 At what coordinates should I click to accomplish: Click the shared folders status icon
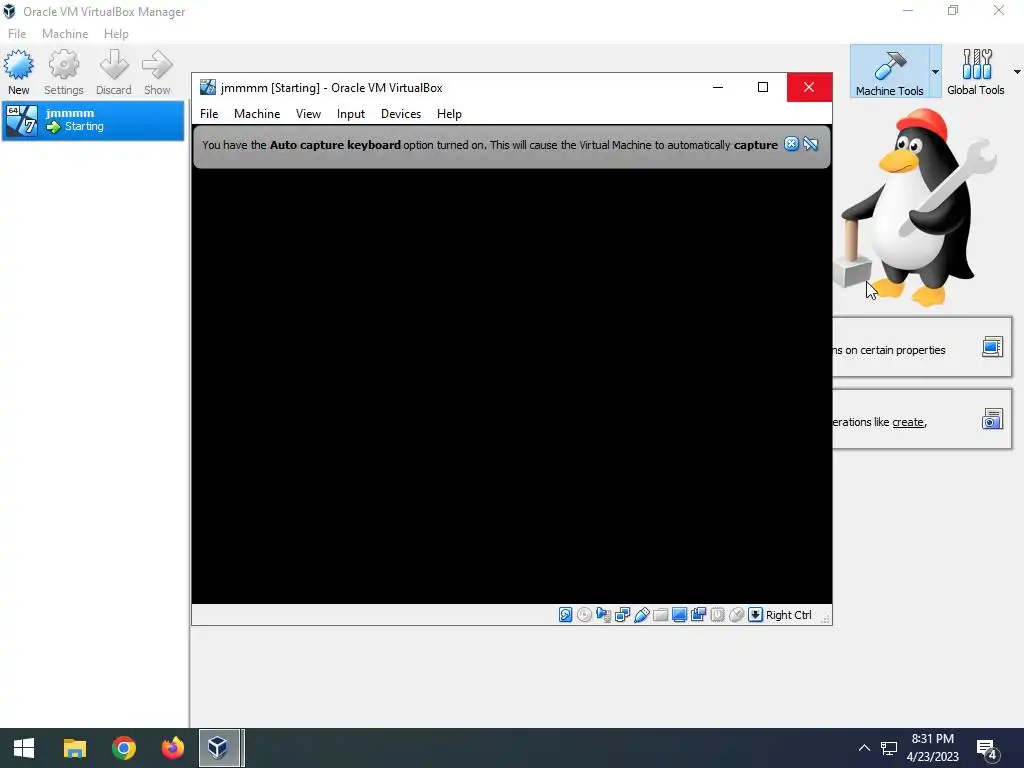[660, 615]
